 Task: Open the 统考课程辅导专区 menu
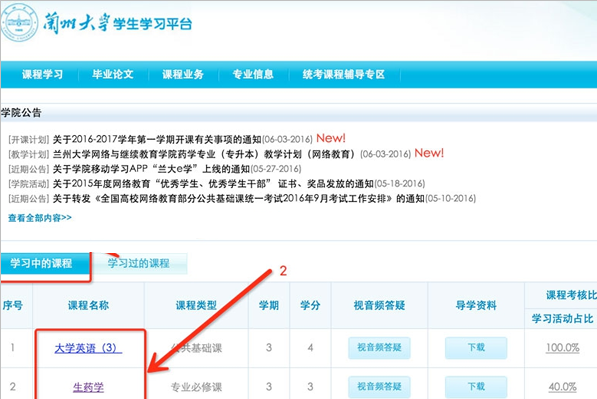[x=344, y=74]
